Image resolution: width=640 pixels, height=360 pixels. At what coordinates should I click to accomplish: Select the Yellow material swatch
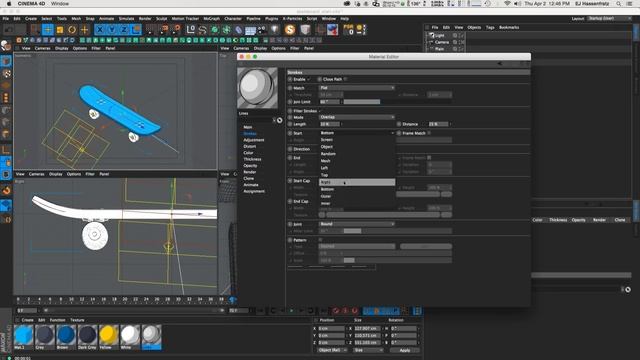[109, 337]
